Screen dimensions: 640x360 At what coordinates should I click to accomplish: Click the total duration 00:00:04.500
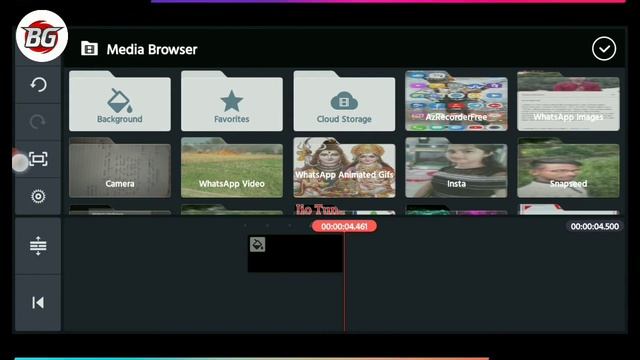pyautogui.click(x=595, y=226)
